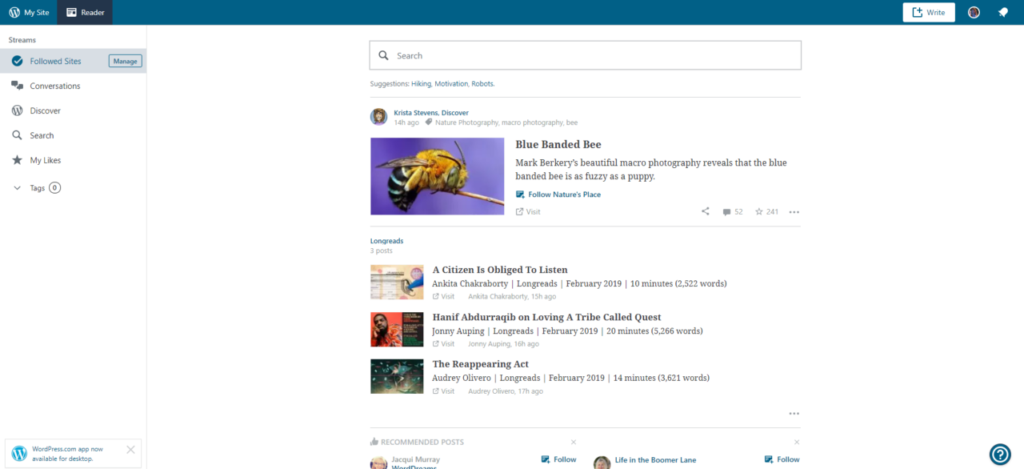Open notifications bell icon

(1003, 12)
